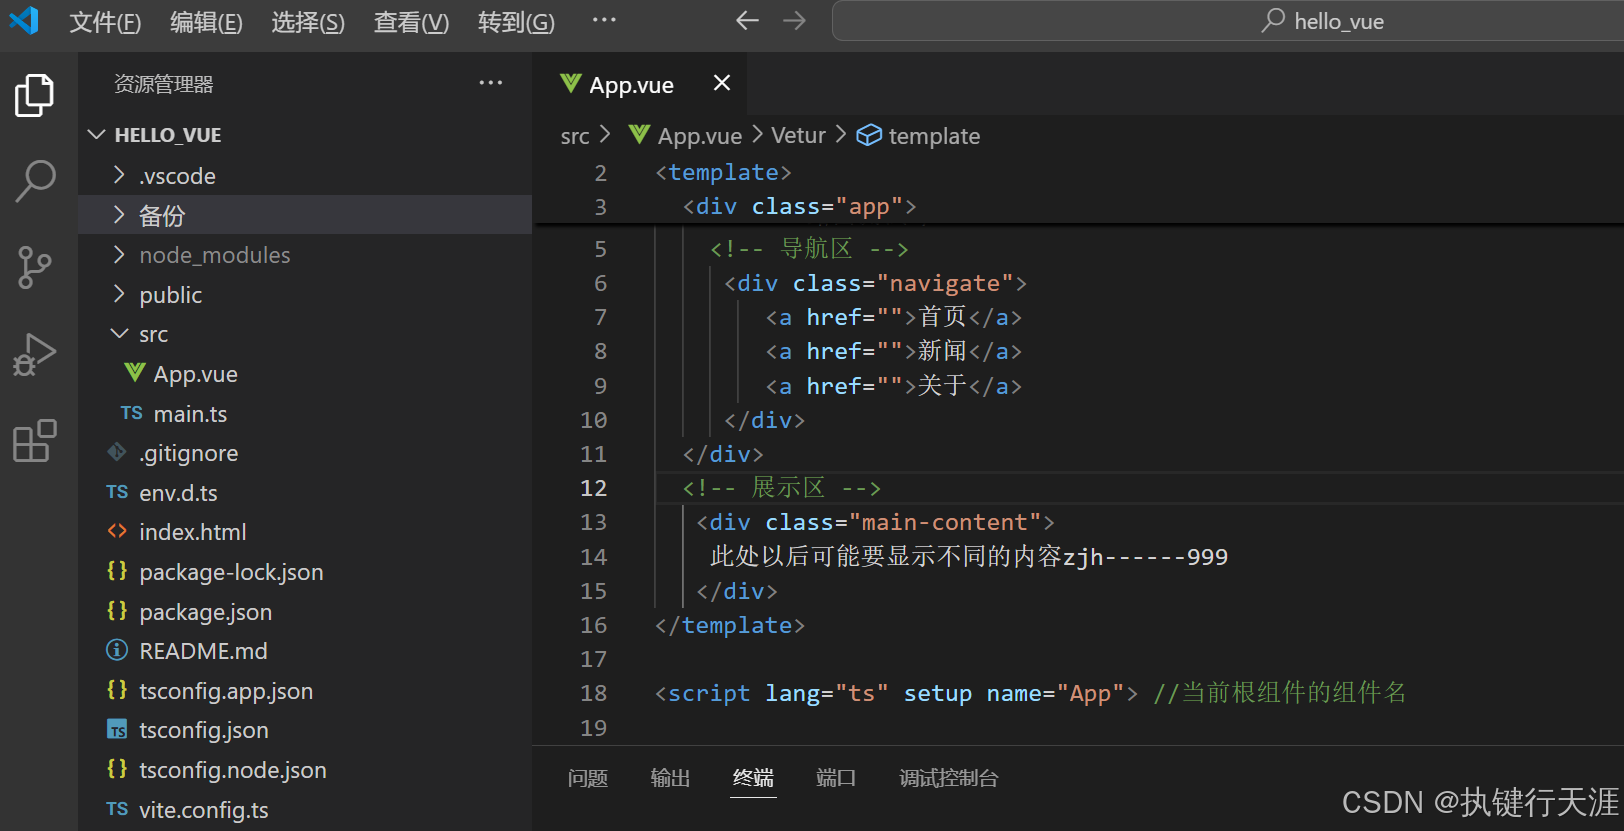The image size is (1624, 831).
Task: Expand the 备份 folder
Action: click(306, 215)
